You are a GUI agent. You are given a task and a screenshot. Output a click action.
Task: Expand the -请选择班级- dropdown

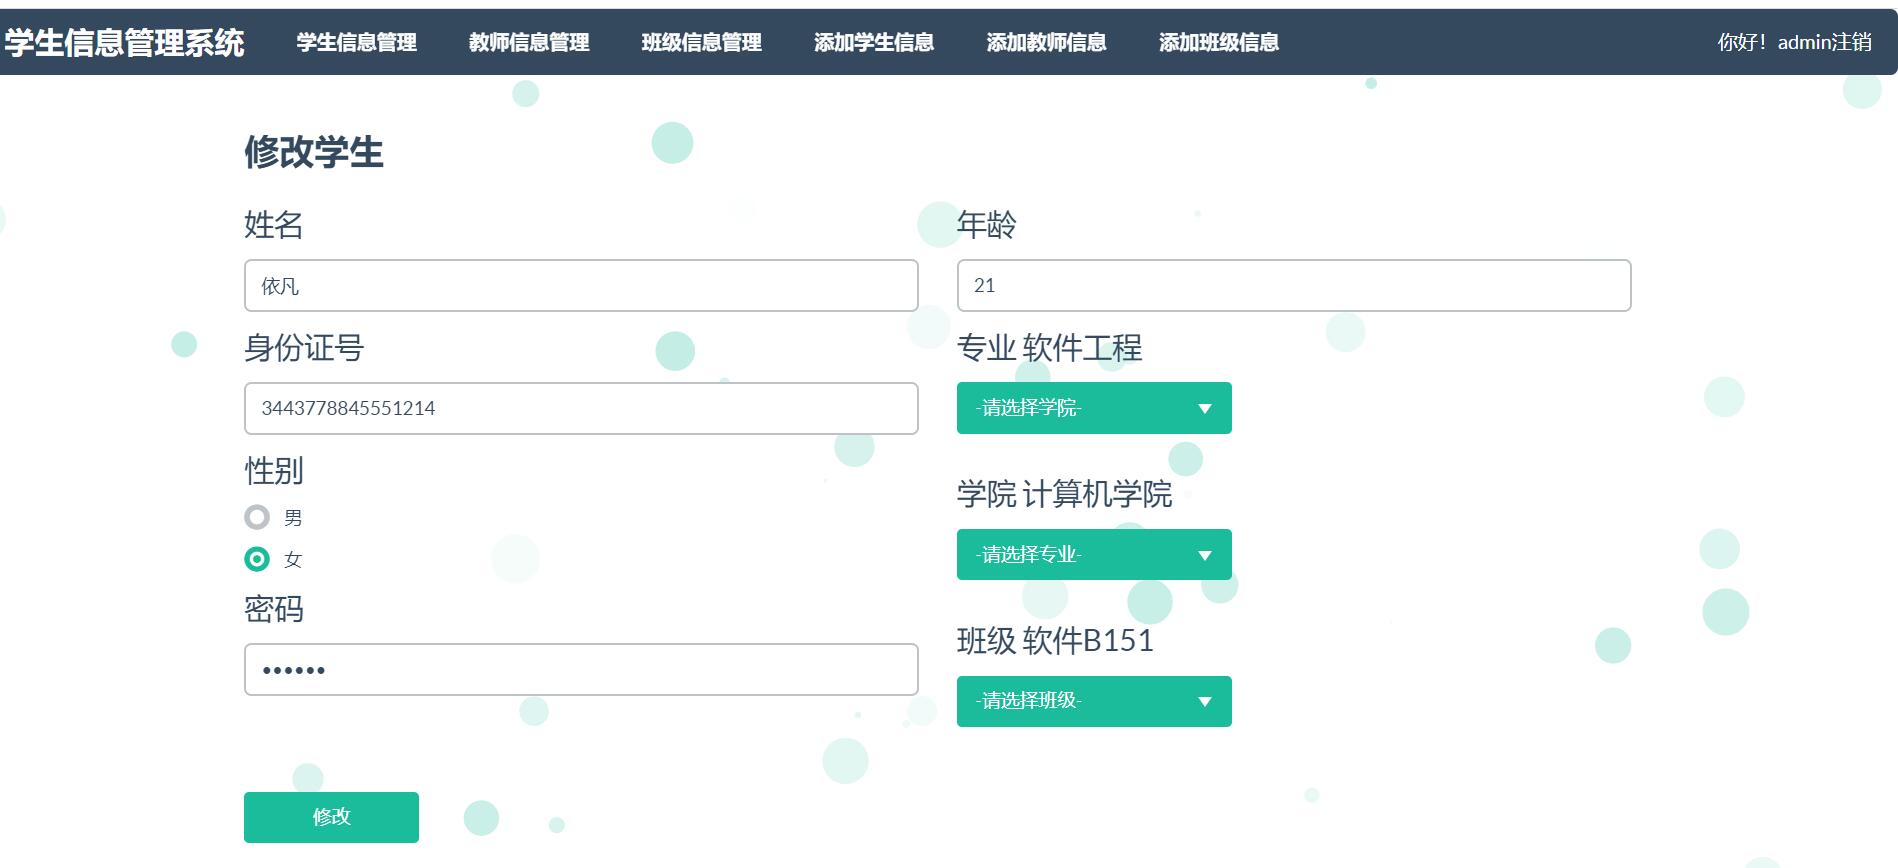[x=1094, y=701]
